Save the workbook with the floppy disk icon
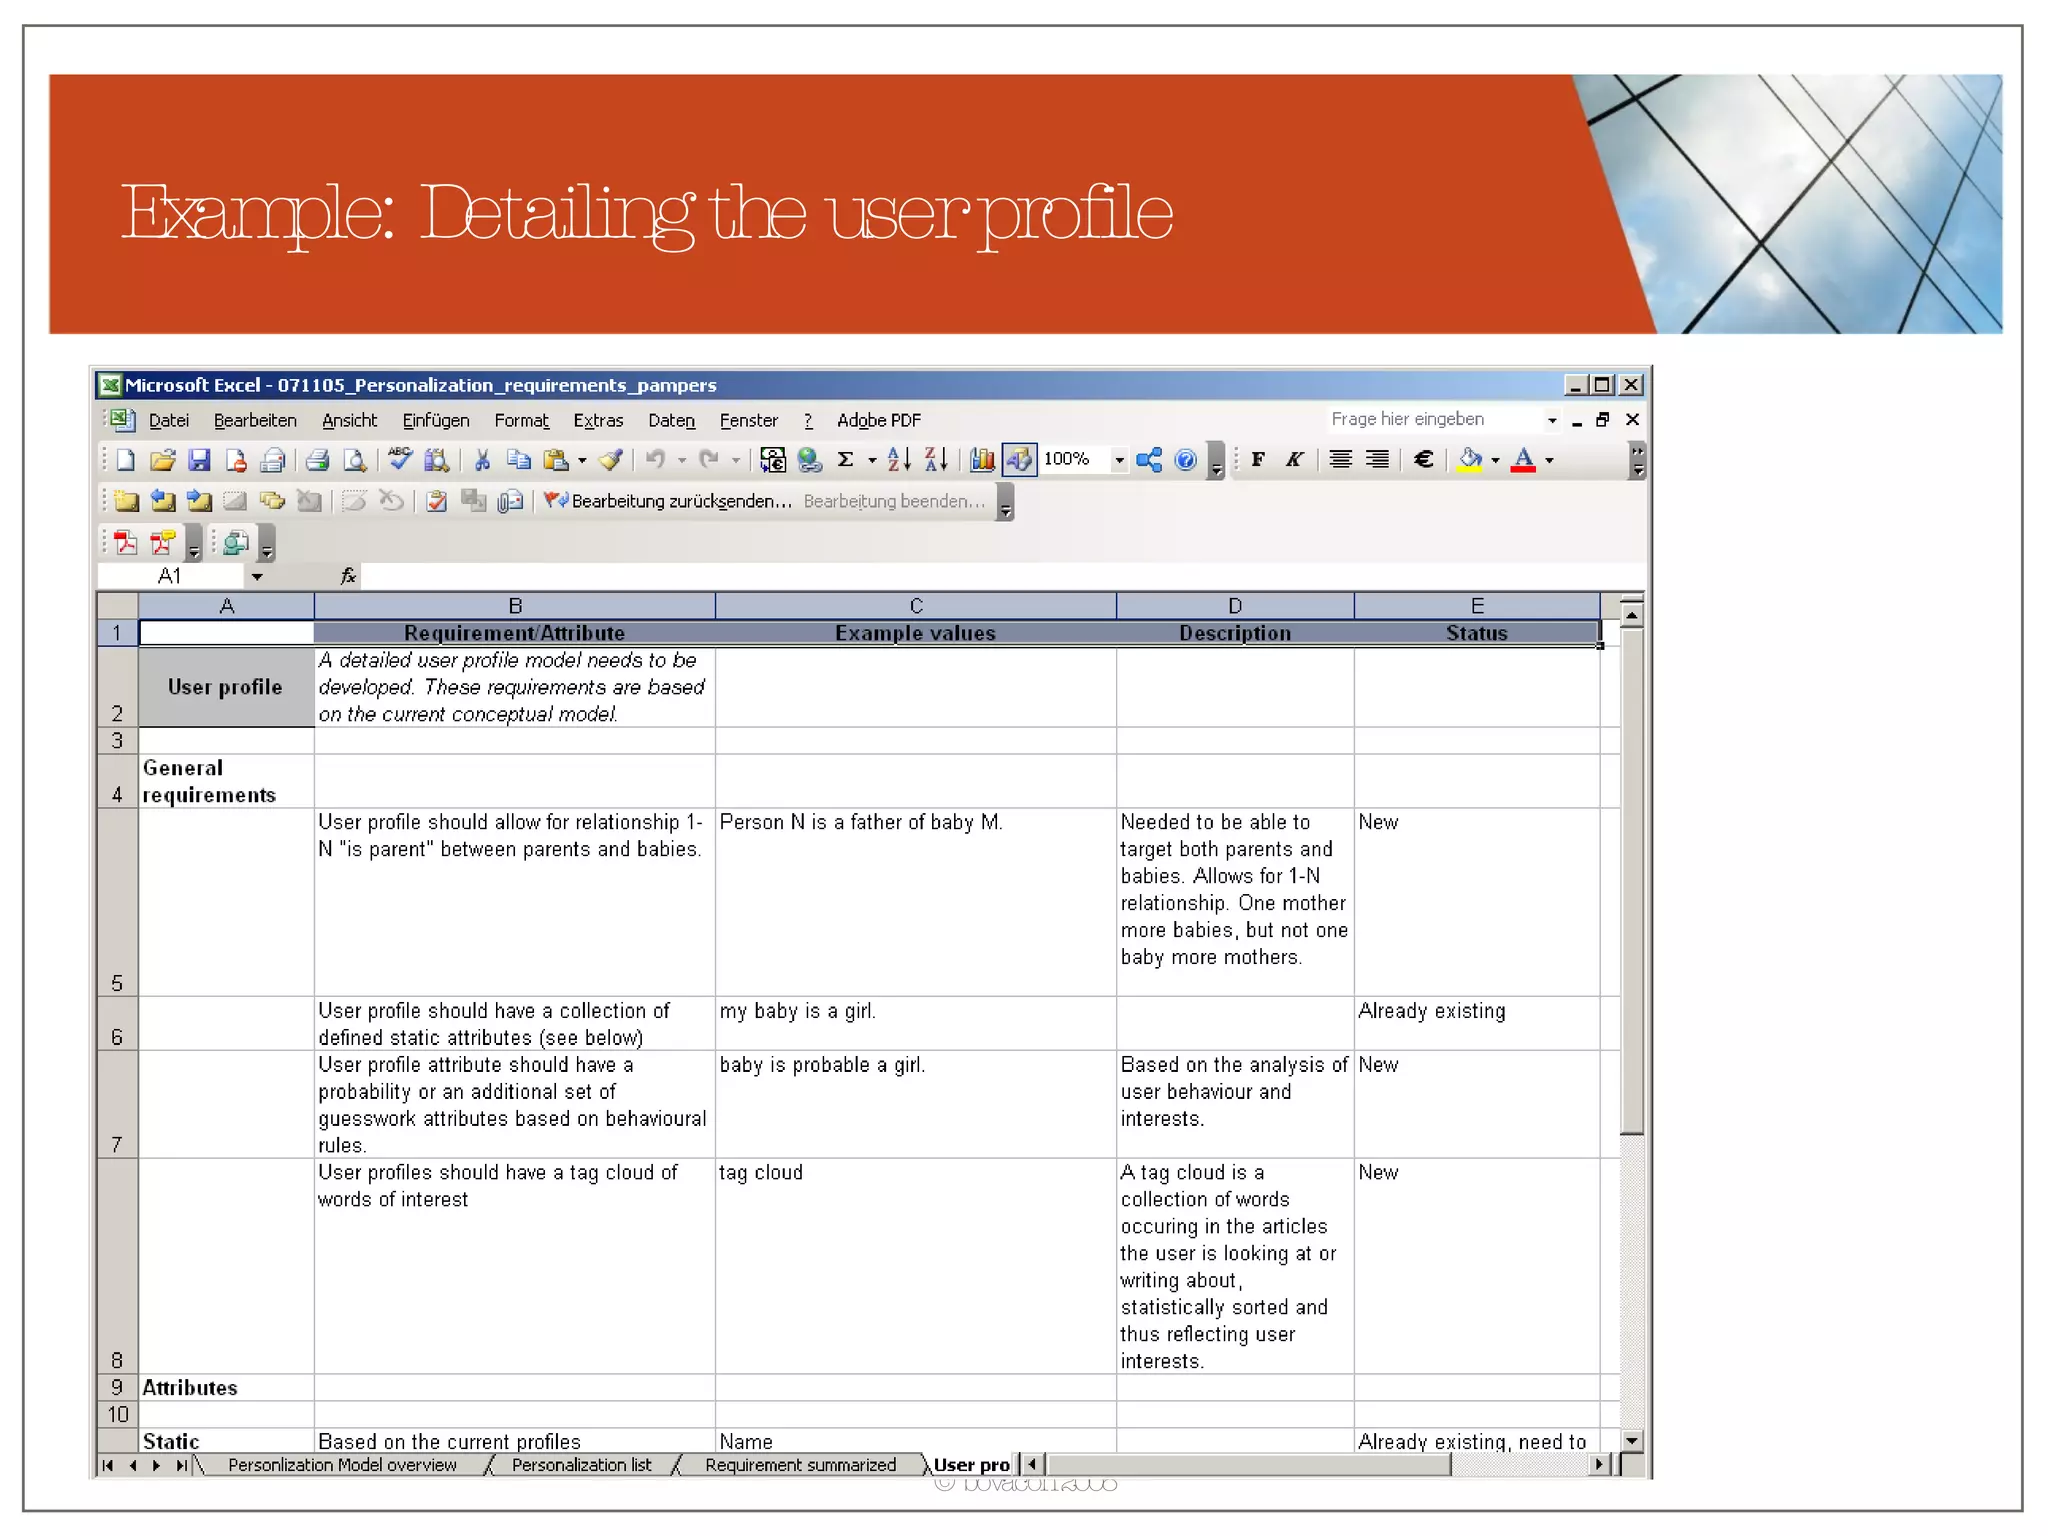Screen dimensions: 2048x1536 (199, 460)
